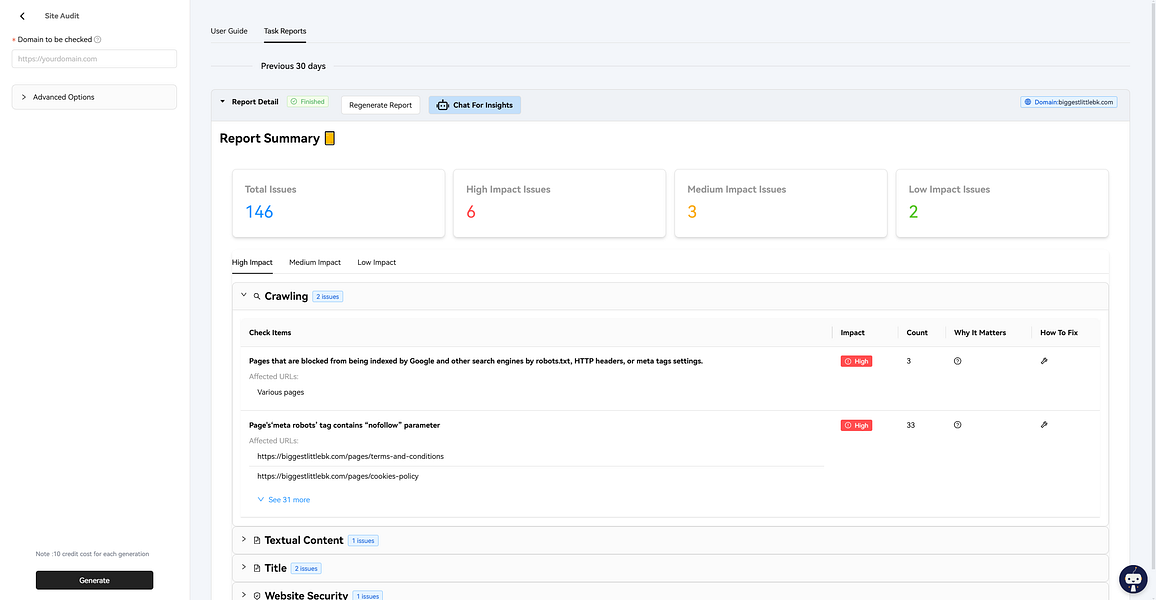Screen dimensions: 1156x600
Task: Click the robot icon in Chat For Insights
Action: pyautogui.click(x=442, y=105)
